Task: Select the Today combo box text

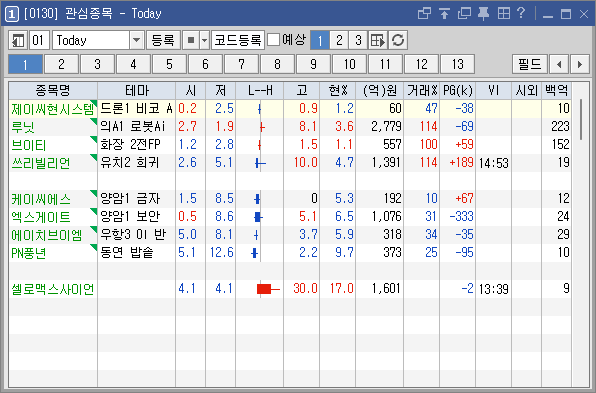Action: tap(91, 40)
